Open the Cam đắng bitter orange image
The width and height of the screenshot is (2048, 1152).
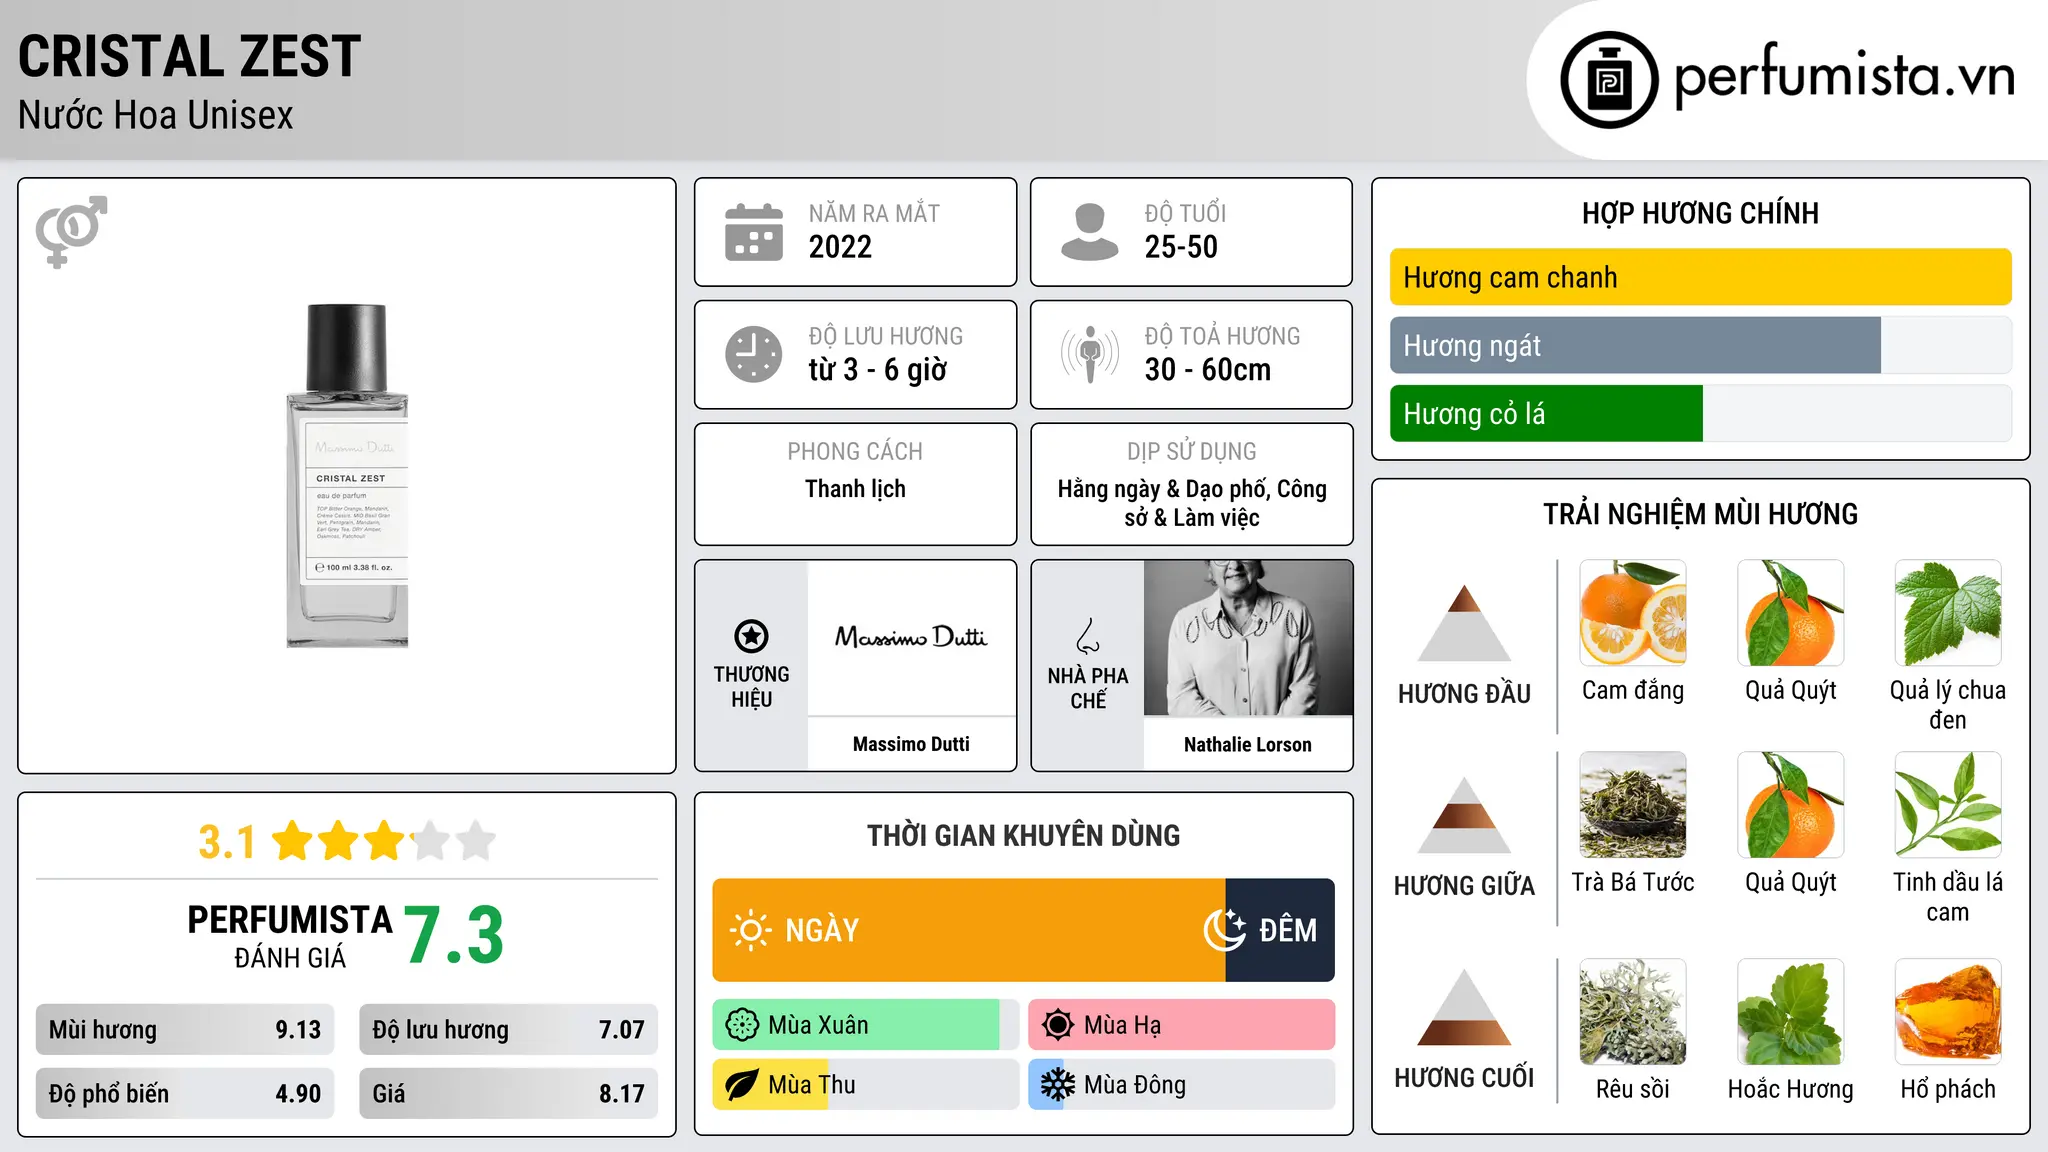click(x=1633, y=613)
